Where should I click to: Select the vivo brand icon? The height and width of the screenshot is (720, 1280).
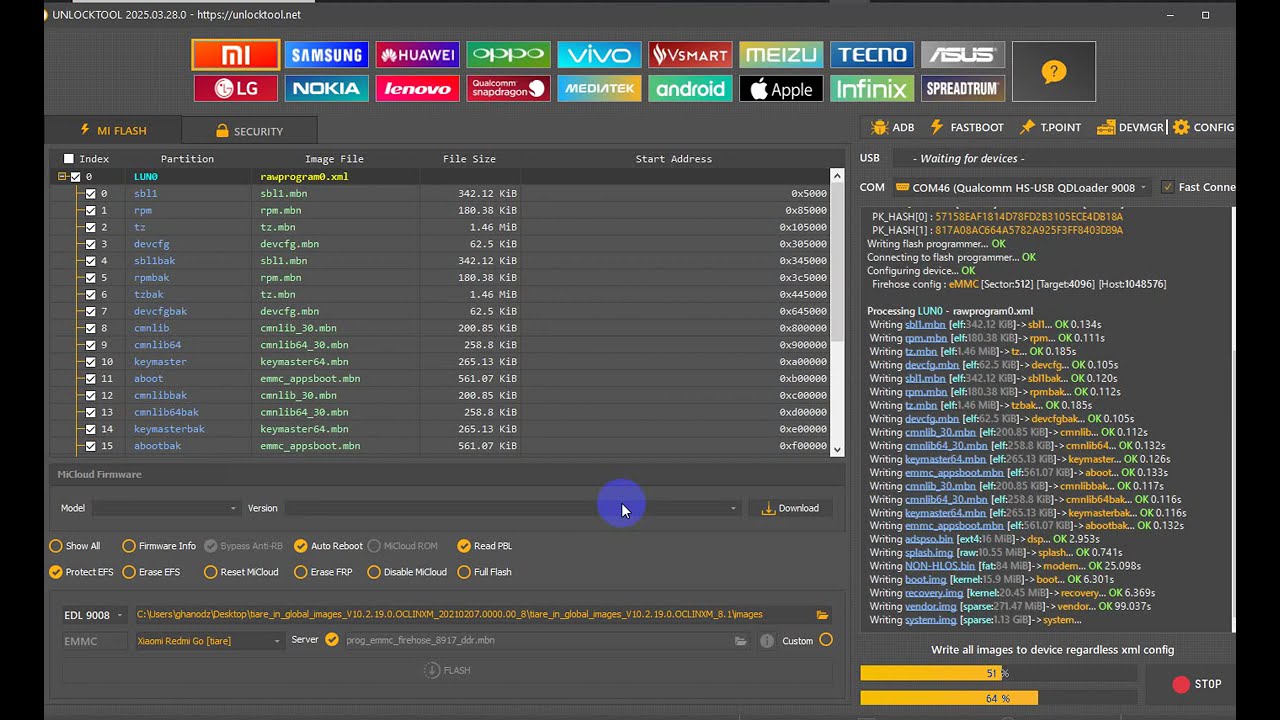click(599, 55)
